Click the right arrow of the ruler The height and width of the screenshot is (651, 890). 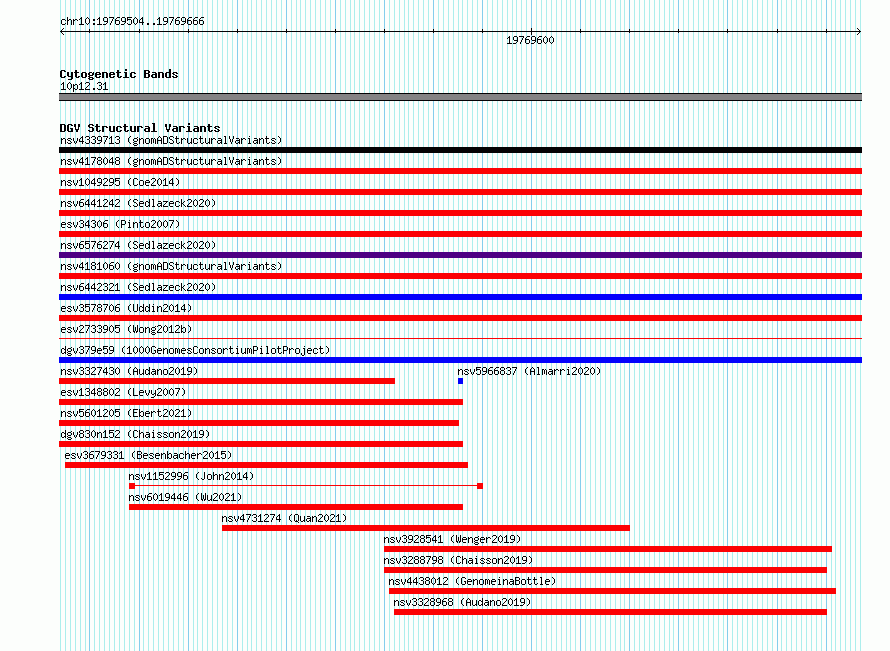click(x=859, y=32)
